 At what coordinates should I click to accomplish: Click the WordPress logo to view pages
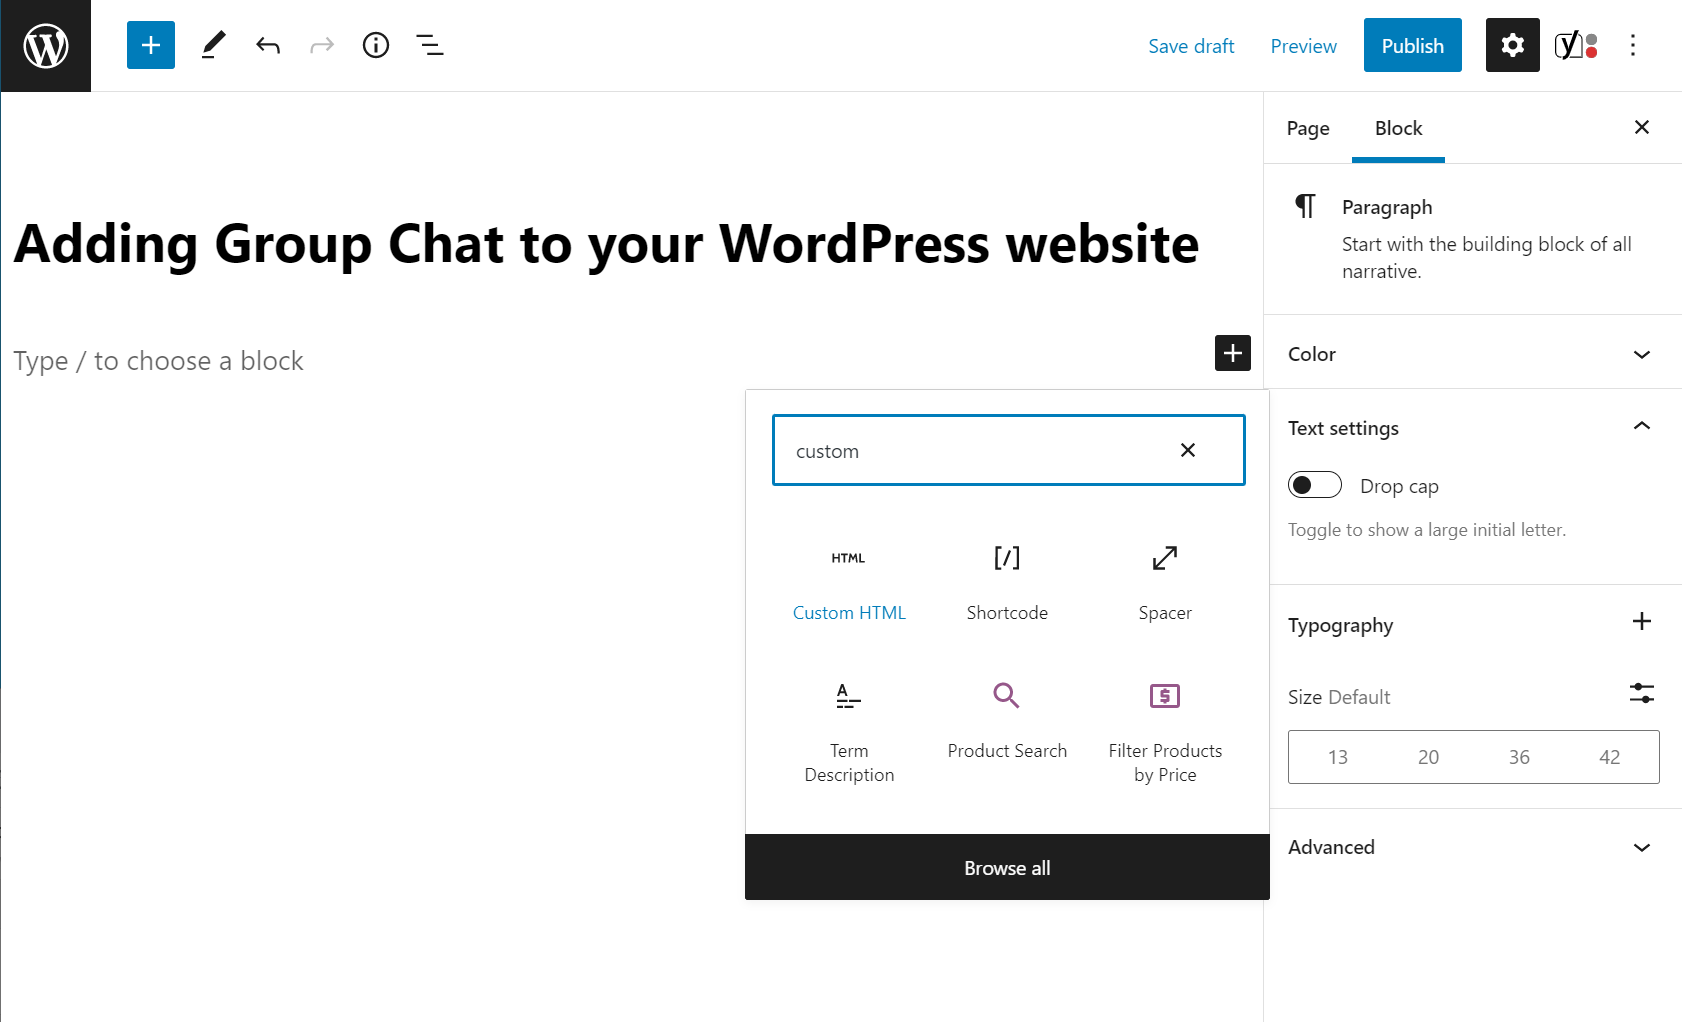point(46,46)
